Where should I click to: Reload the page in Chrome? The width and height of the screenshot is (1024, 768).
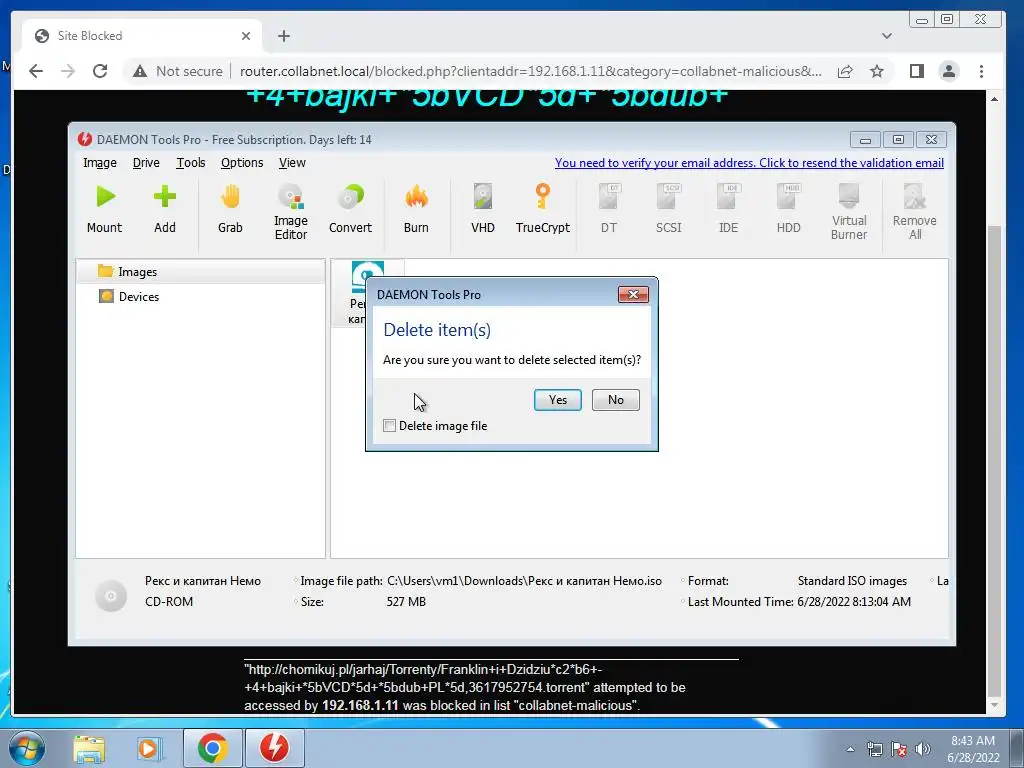(x=100, y=71)
